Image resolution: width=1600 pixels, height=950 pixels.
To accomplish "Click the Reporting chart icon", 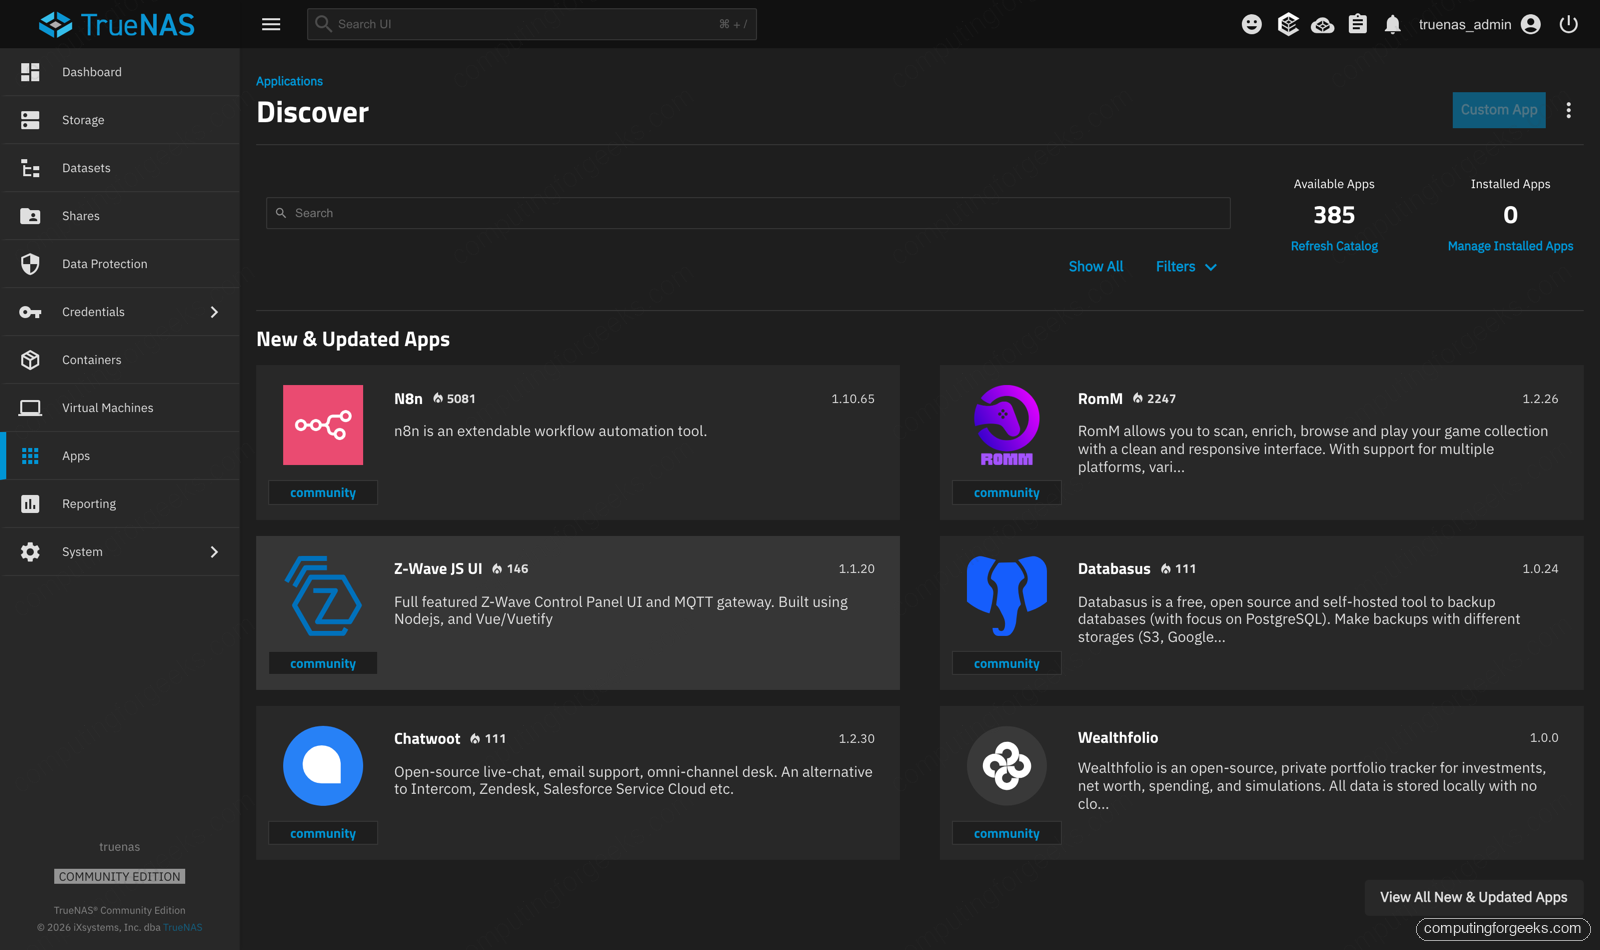I will pyautogui.click(x=30, y=504).
